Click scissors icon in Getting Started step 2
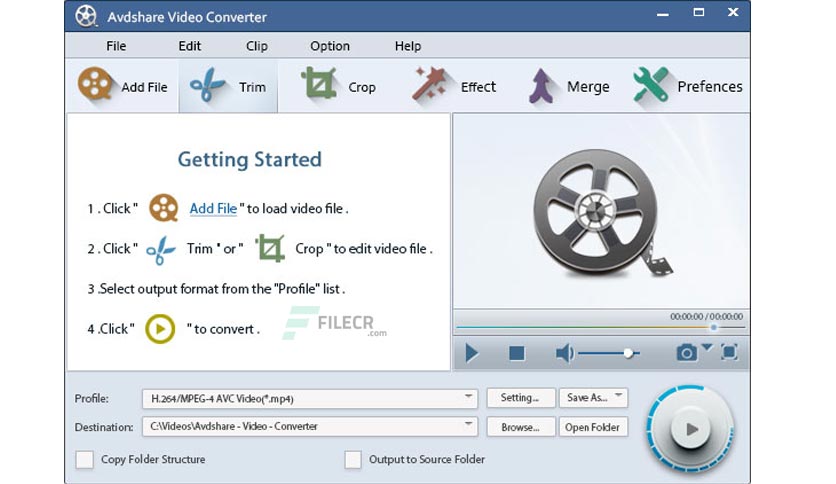The width and height of the screenshot is (836, 484). click(160, 249)
